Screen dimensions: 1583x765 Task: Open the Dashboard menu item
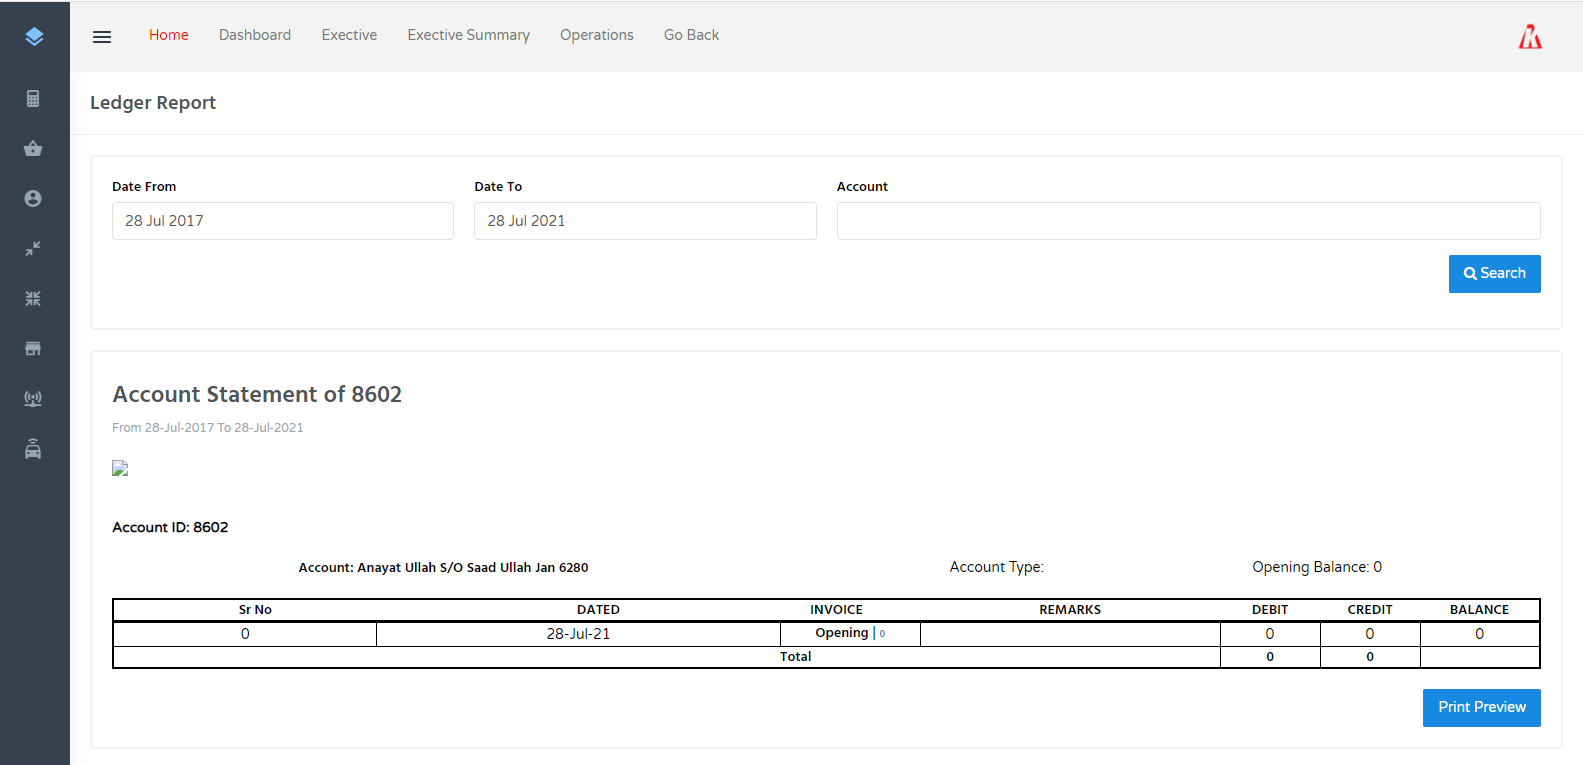(x=255, y=35)
